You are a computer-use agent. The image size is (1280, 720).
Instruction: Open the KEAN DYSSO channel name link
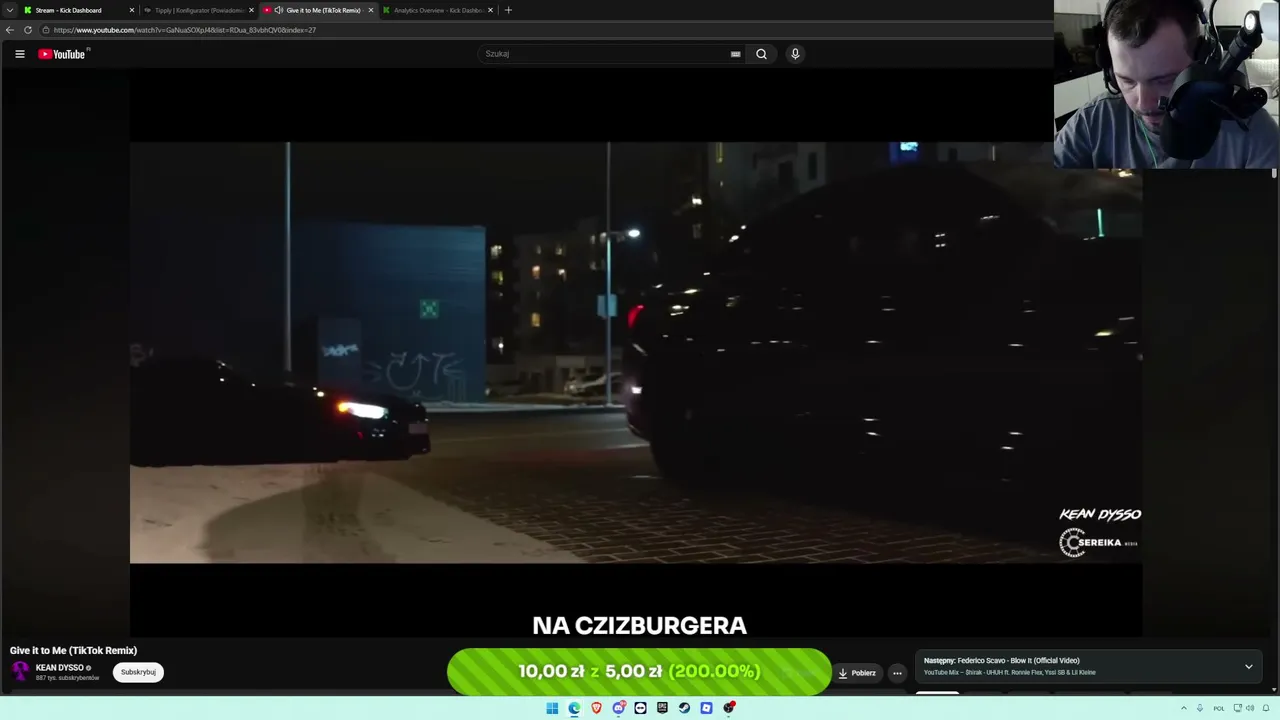click(60, 667)
